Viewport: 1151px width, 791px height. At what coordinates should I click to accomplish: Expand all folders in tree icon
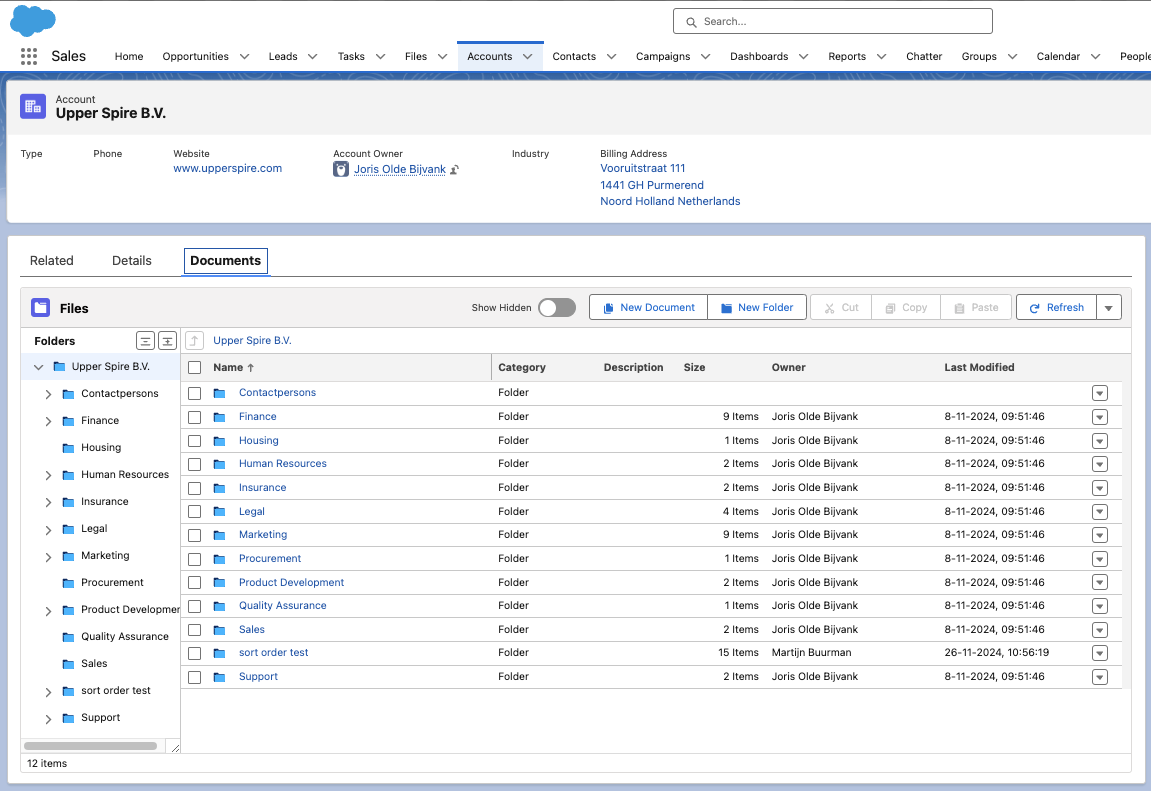(167, 340)
